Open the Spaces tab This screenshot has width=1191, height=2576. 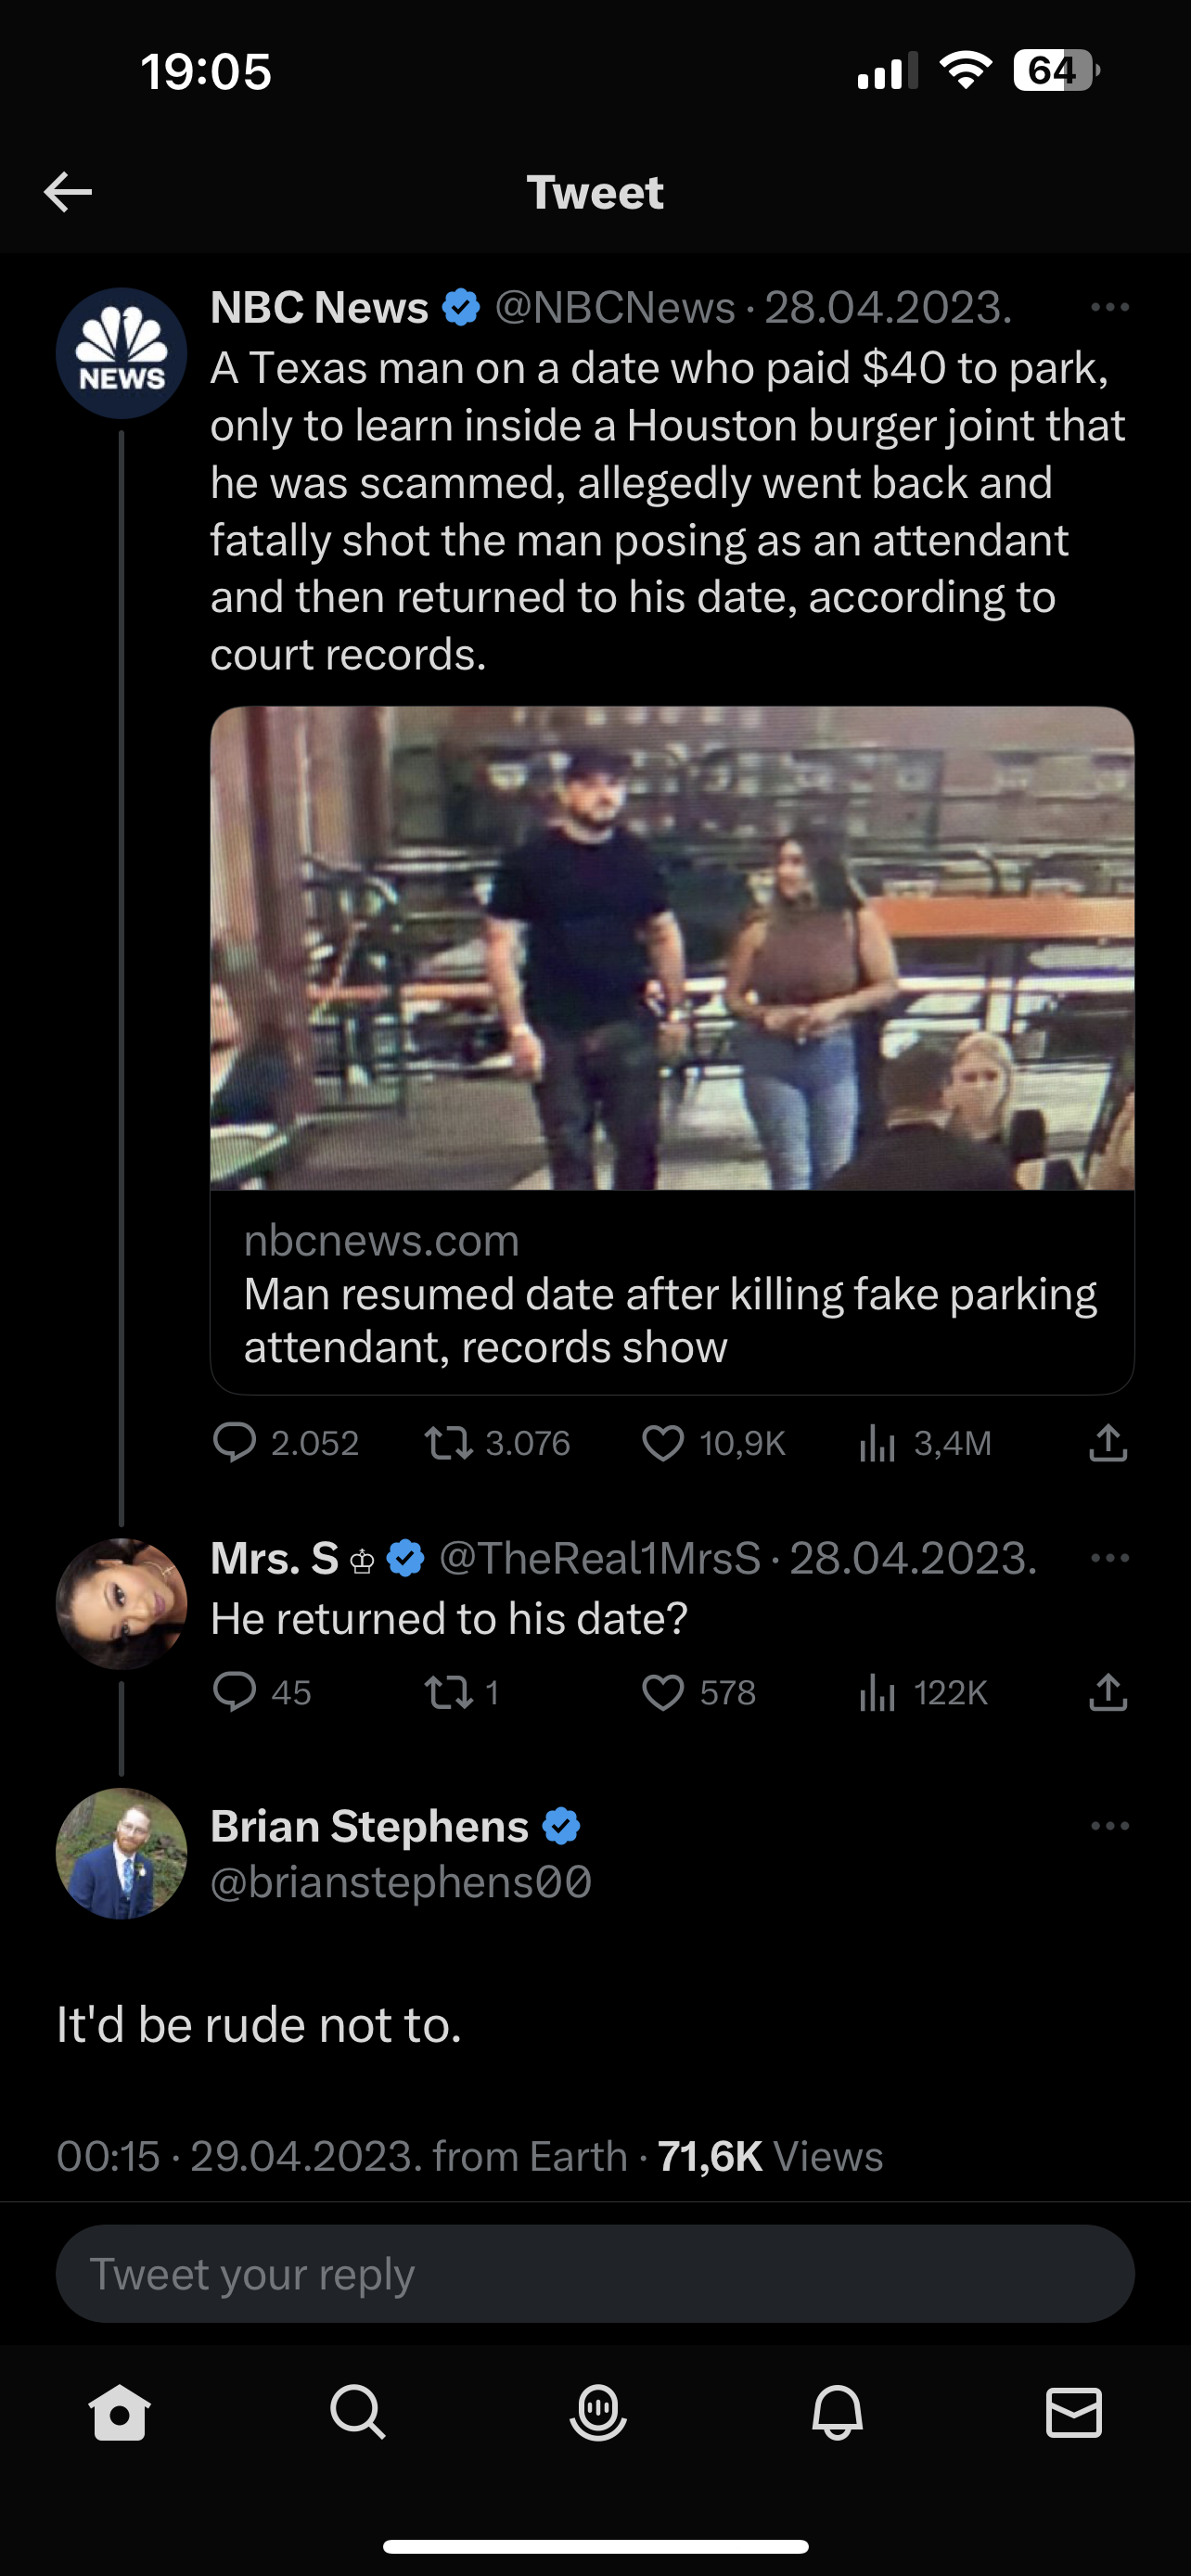coord(597,2412)
